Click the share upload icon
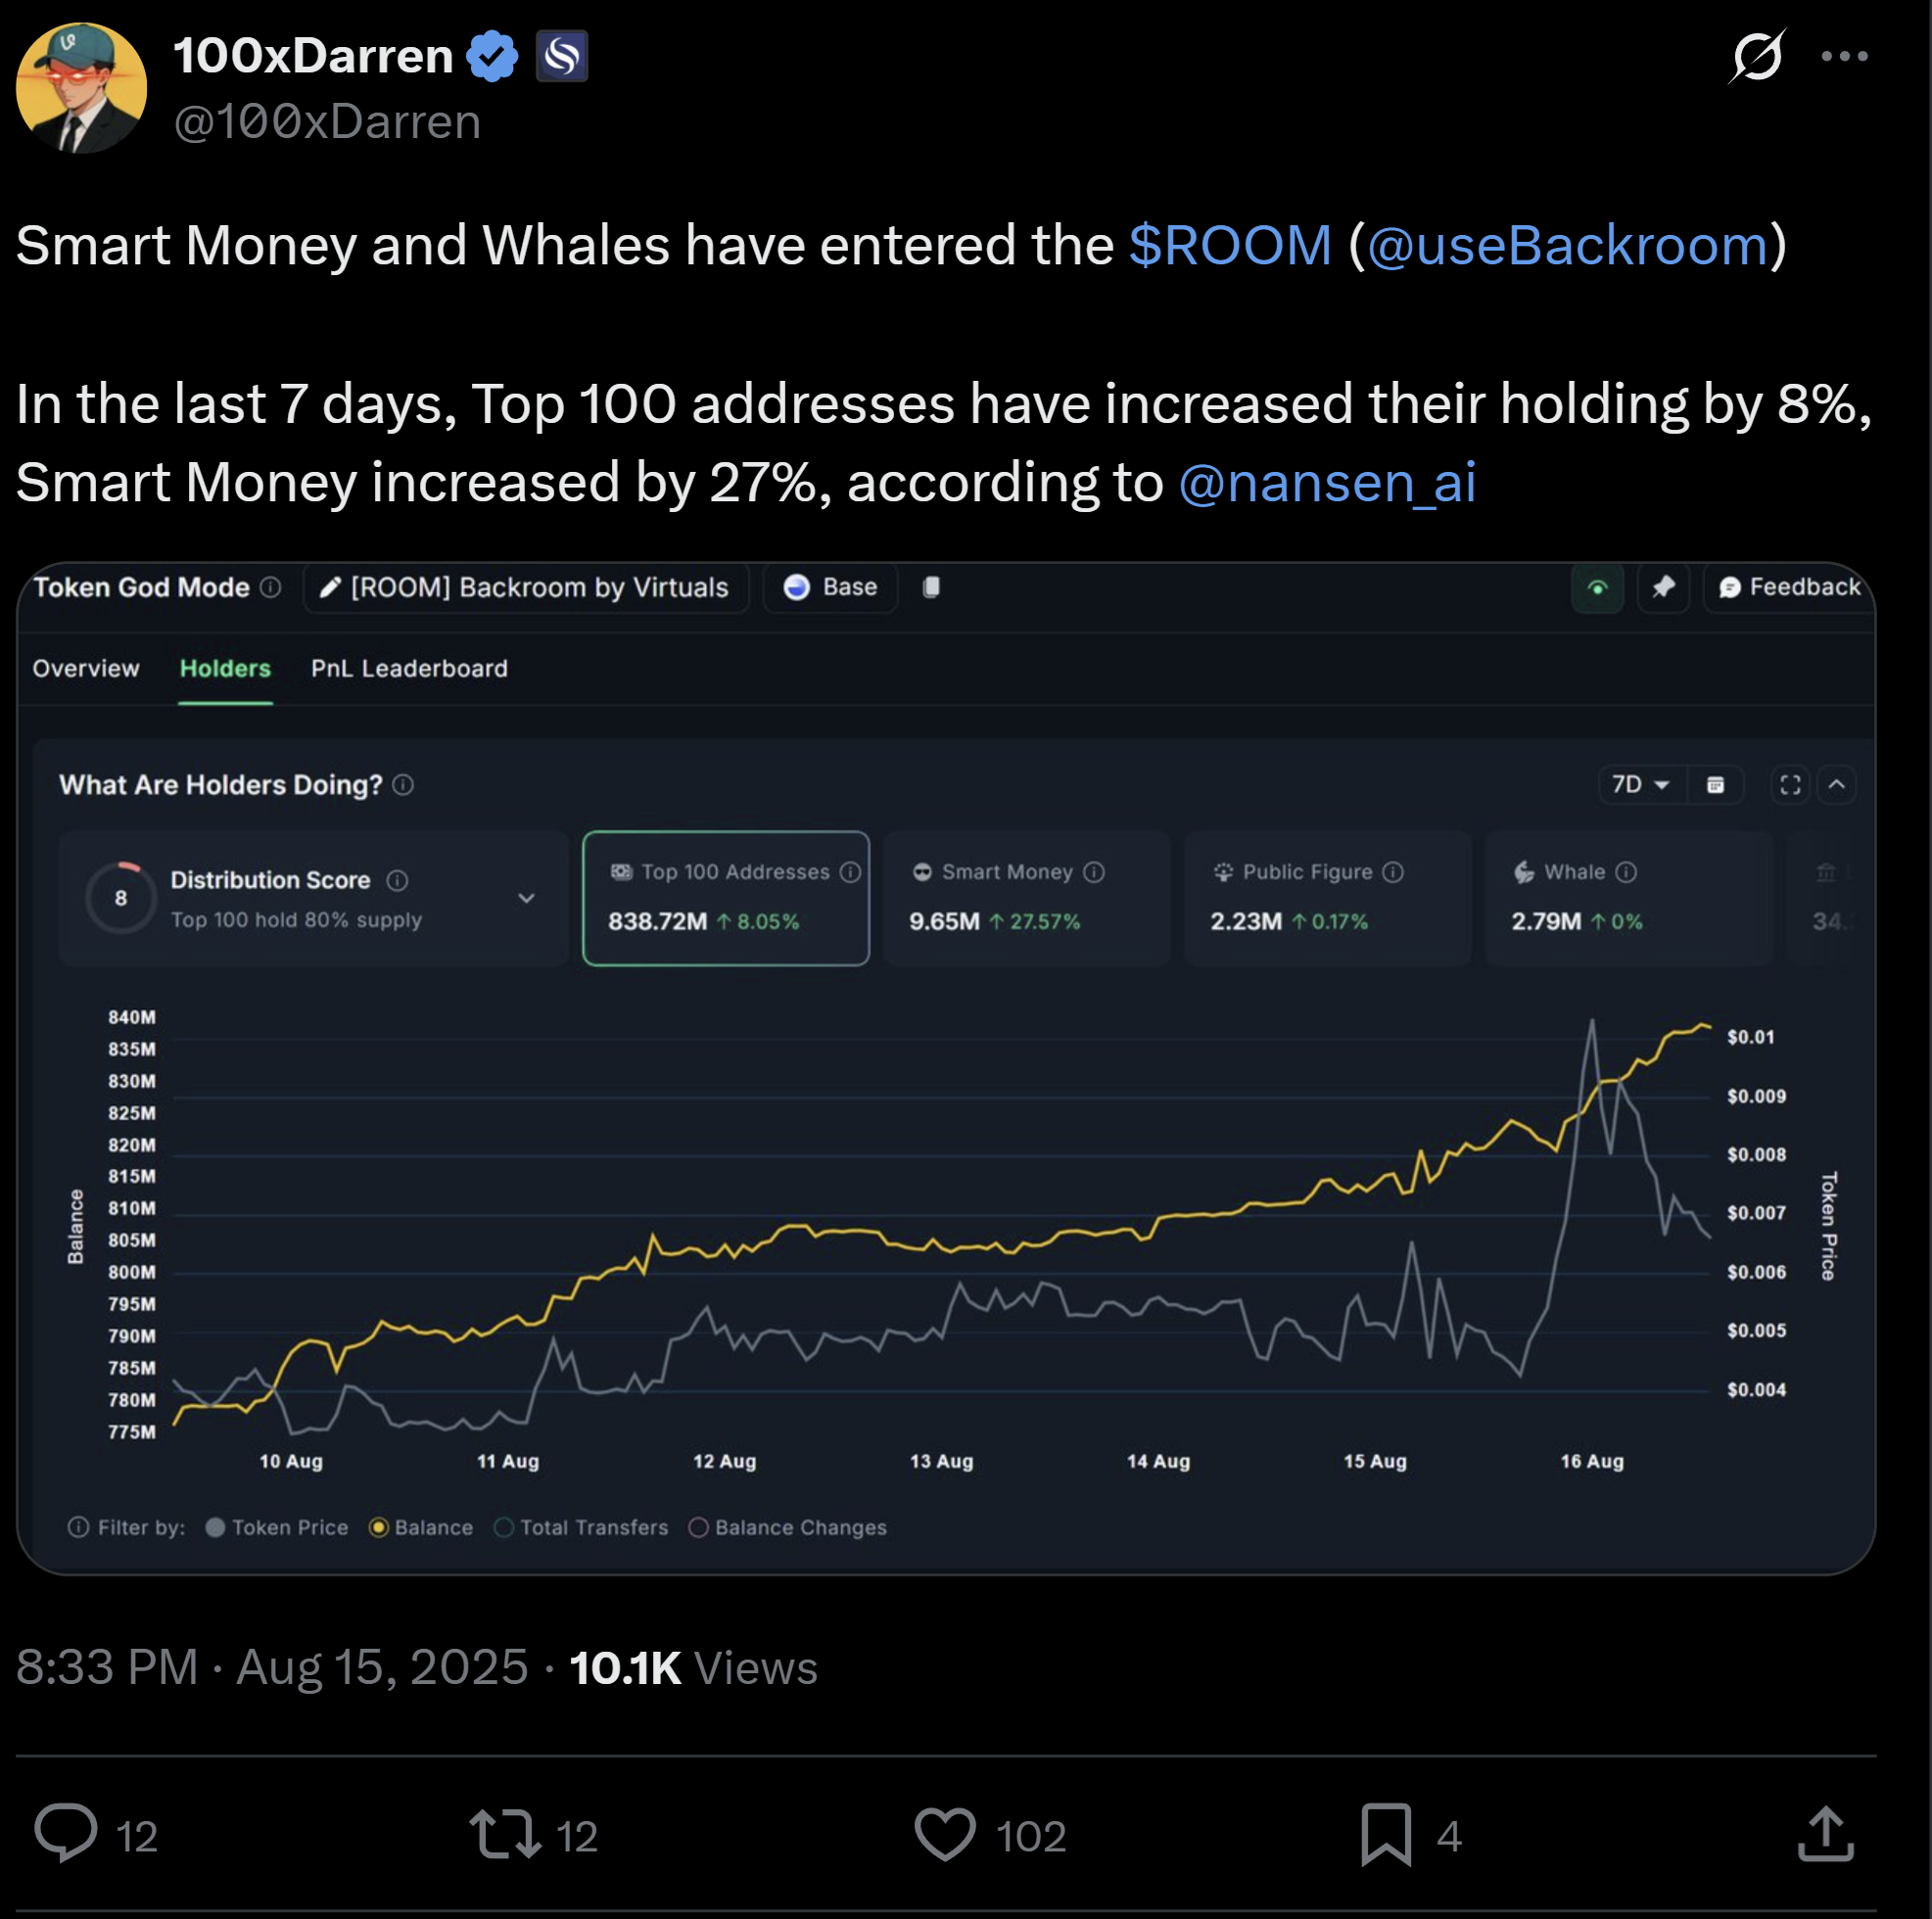 point(1826,1833)
